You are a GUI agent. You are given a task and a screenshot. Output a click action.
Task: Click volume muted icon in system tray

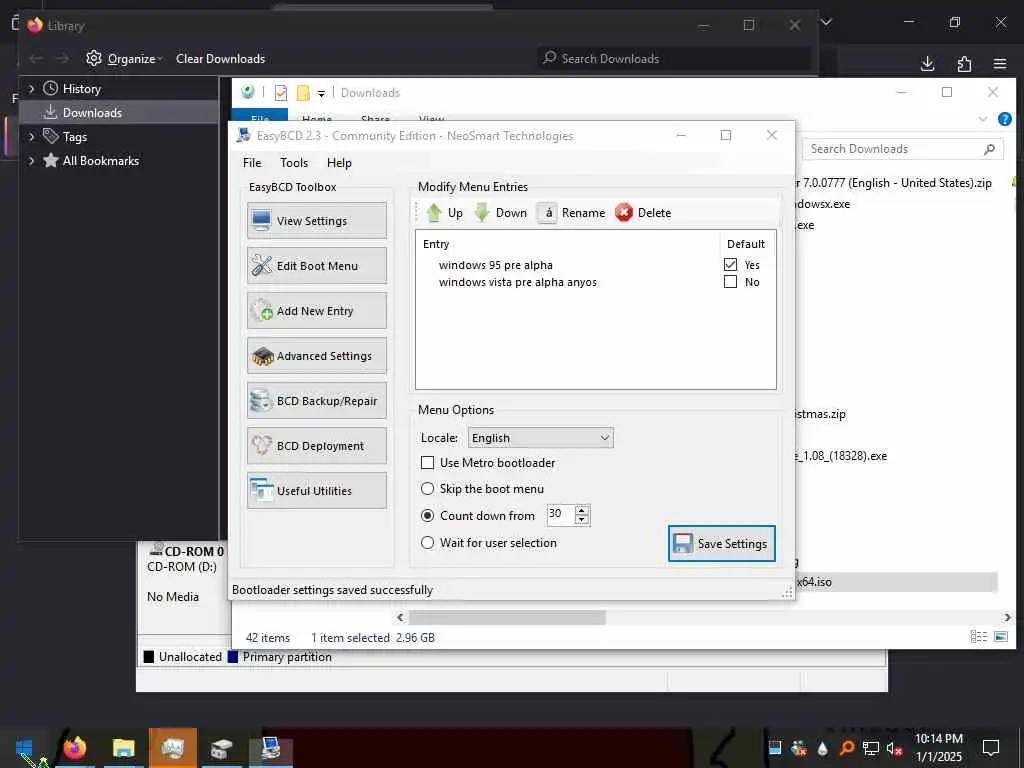(894, 748)
